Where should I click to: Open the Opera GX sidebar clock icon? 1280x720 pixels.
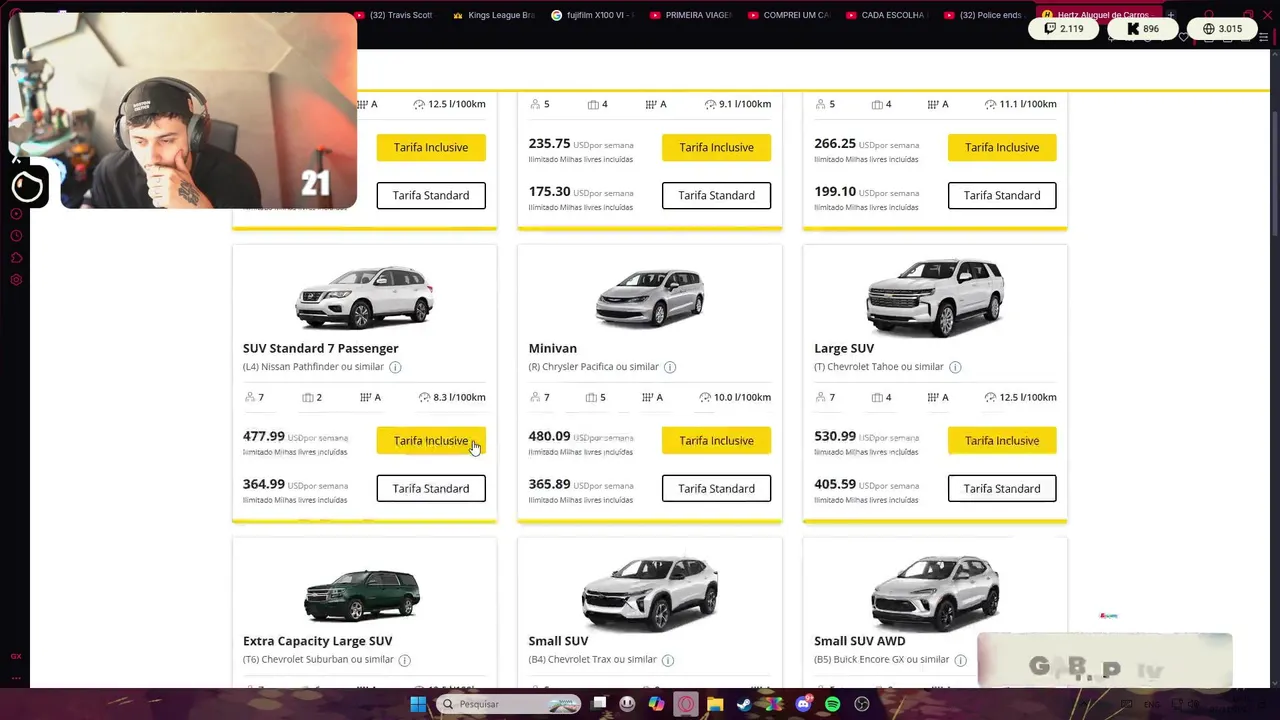pyautogui.click(x=16, y=236)
